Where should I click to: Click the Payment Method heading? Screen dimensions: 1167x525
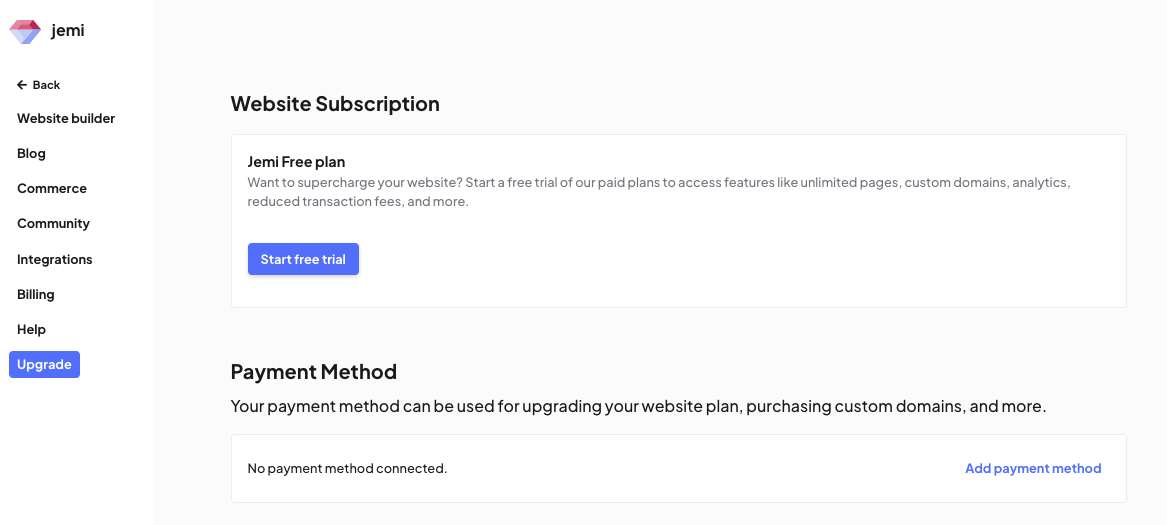[x=313, y=371]
